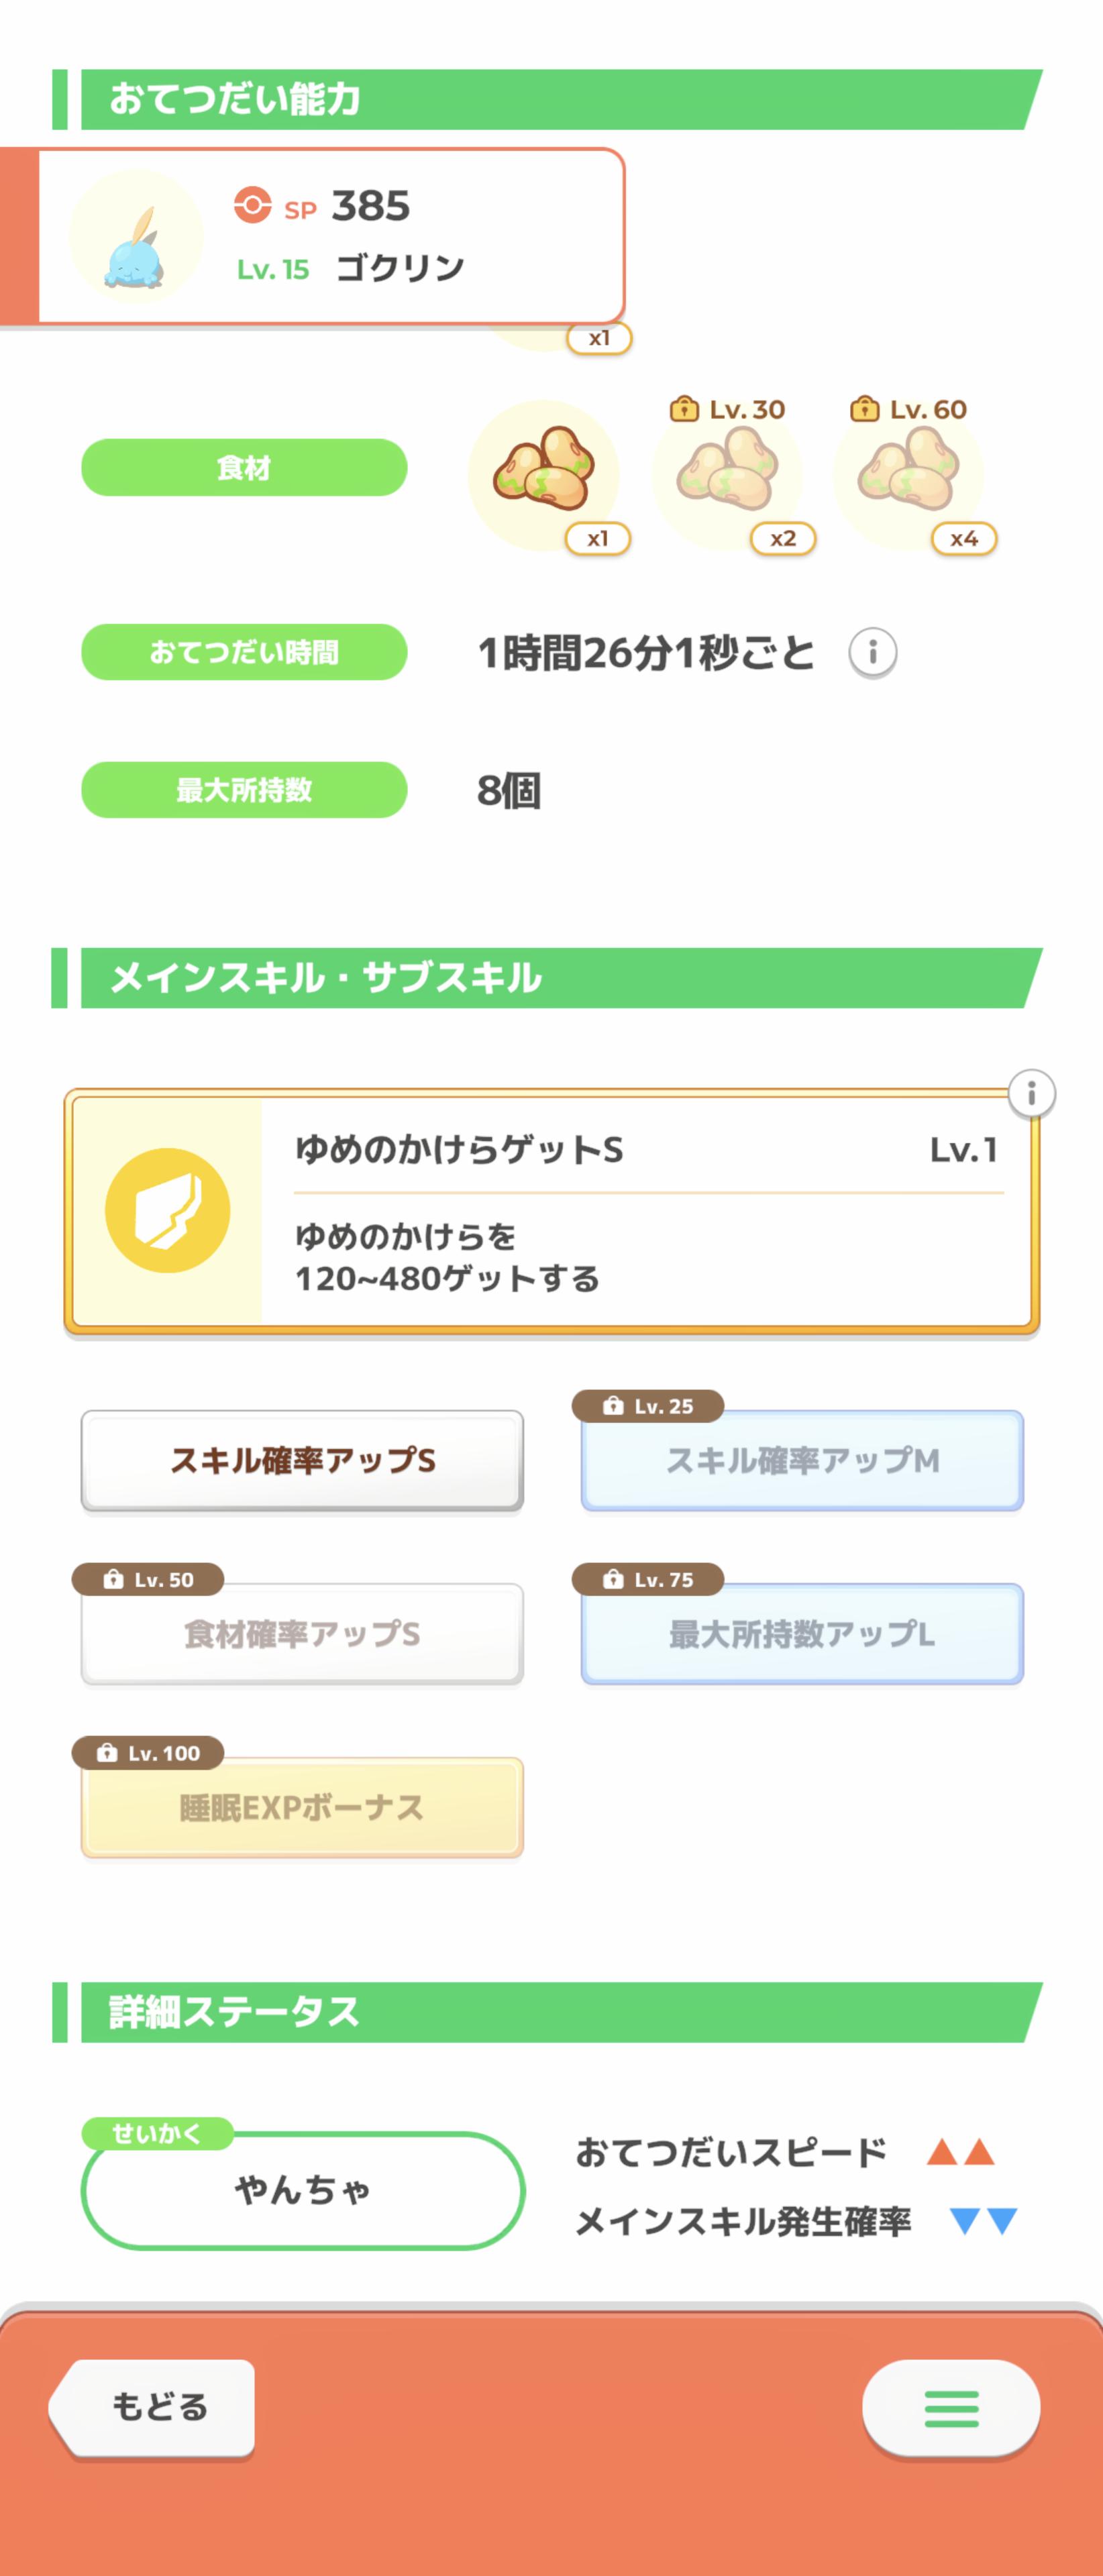Tap the yellow dream shard skill icon
Screen dimensions: 1103x2576
tap(168, 1210)
